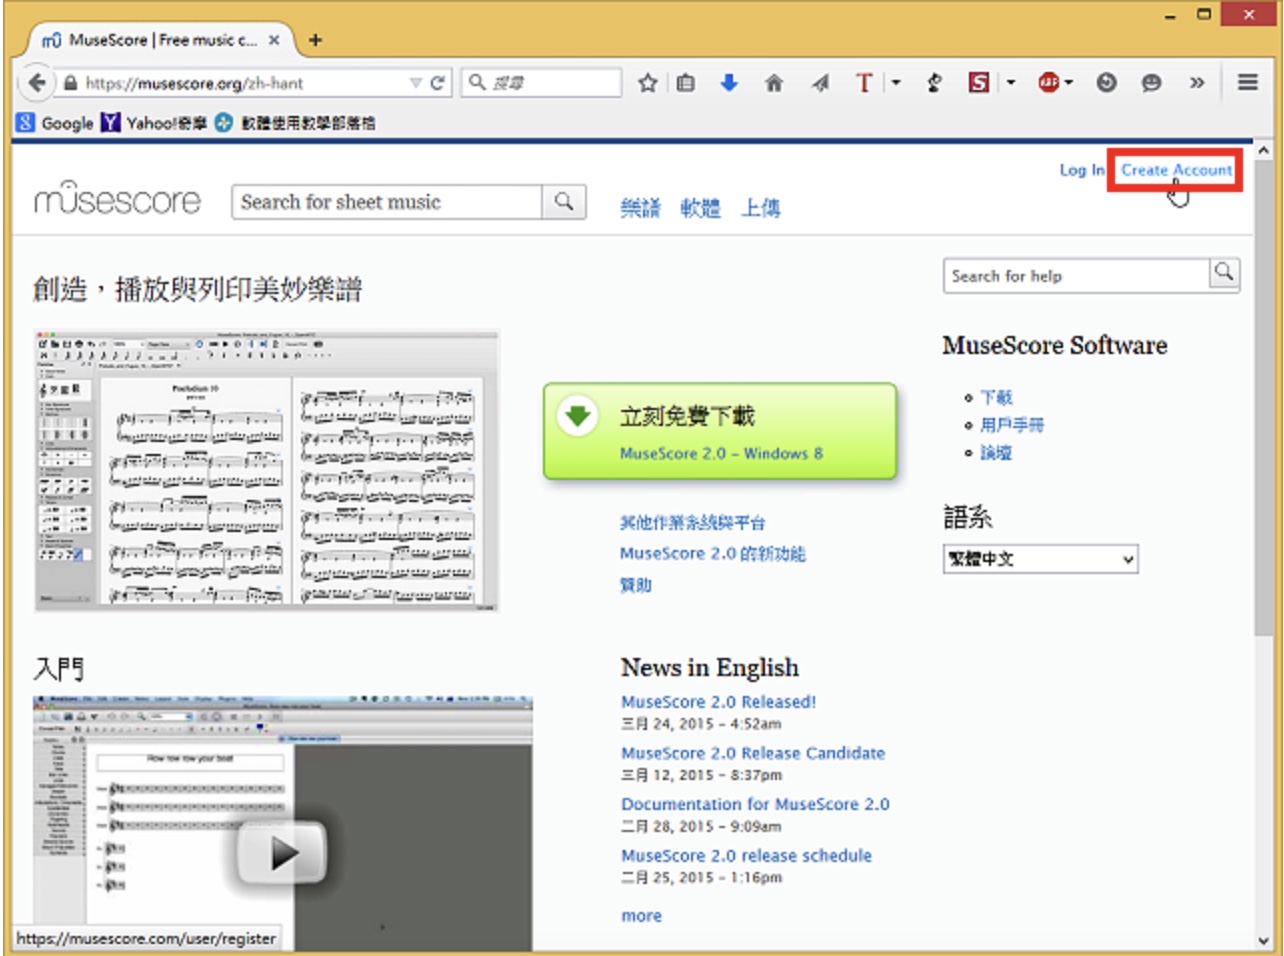Screen dimensions: 1284x956
Task: Click the Adblock Plus ABP icon
Action: click(1048, 83)
